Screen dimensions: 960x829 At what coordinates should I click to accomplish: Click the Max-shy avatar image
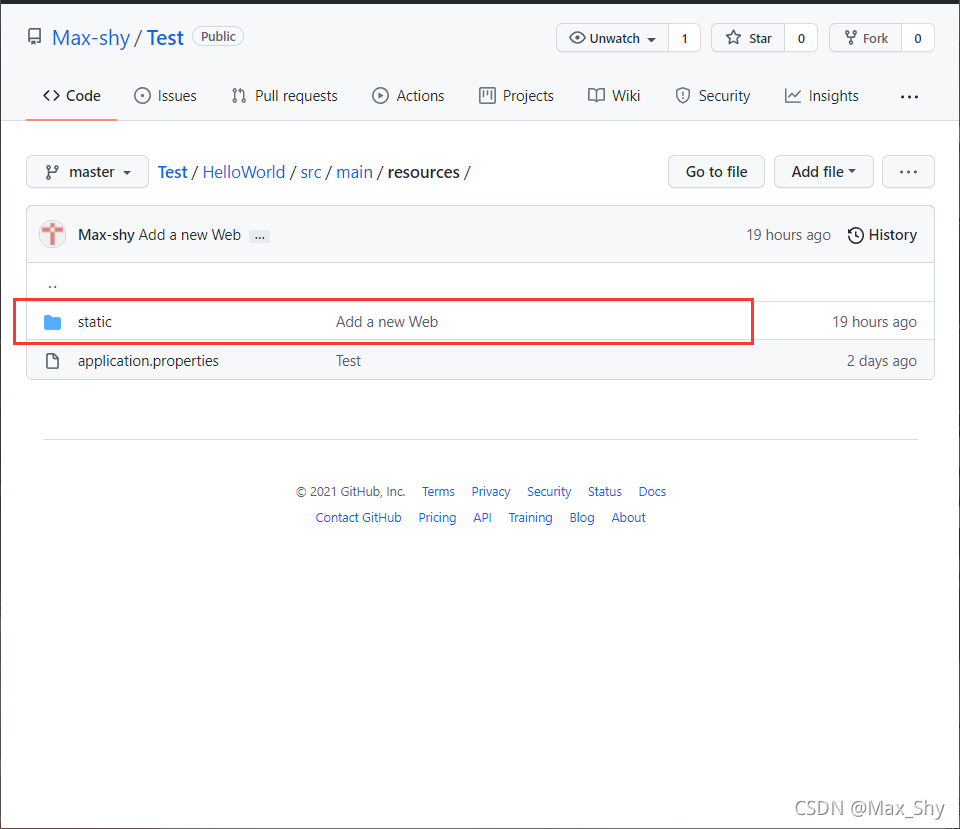(x=53, y=234)
